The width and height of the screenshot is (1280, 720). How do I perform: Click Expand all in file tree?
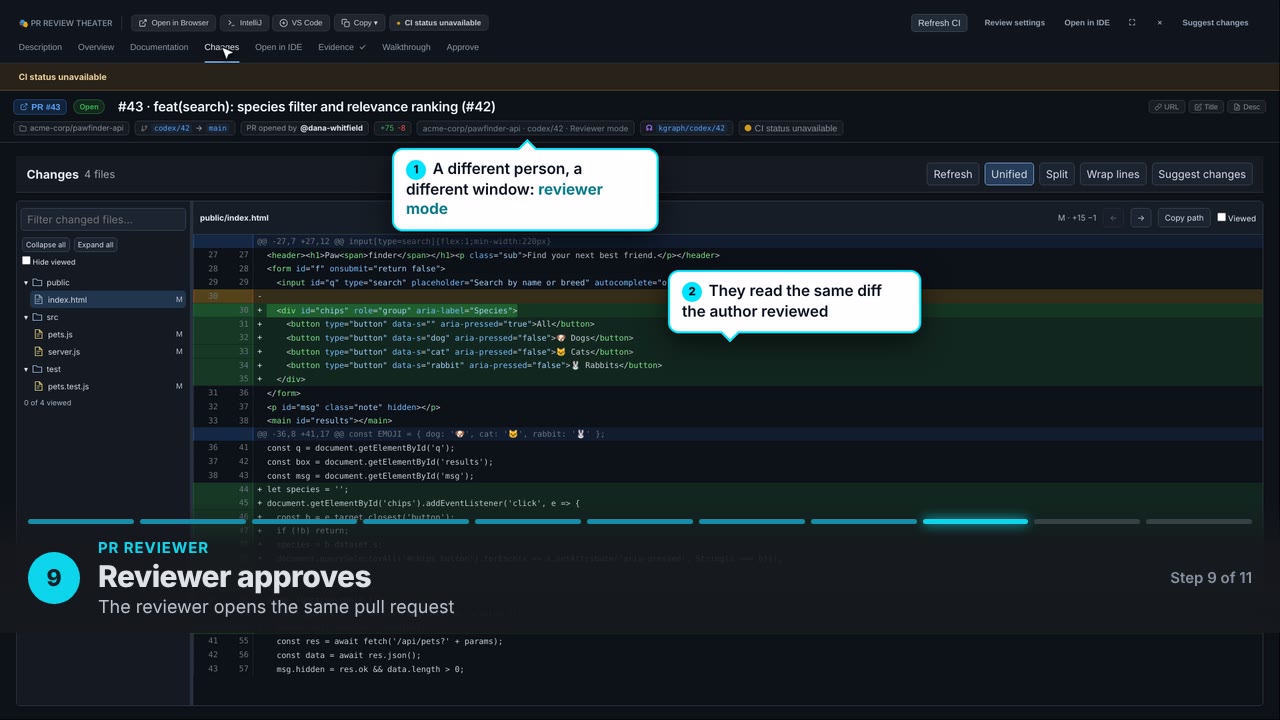pyautogui.click(x=96, y=245)
